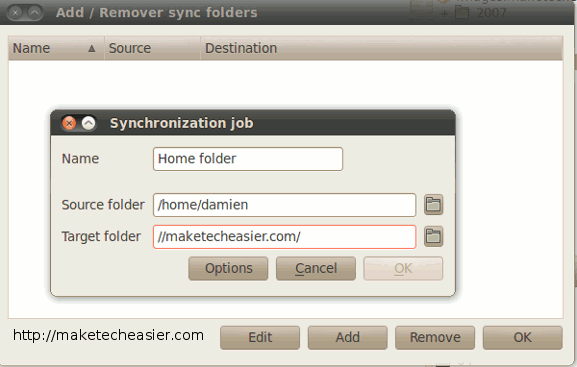Browse for source folder using folder icon
Image resolution: width=577 pixels, height=367 pixels.
(433, 205)
